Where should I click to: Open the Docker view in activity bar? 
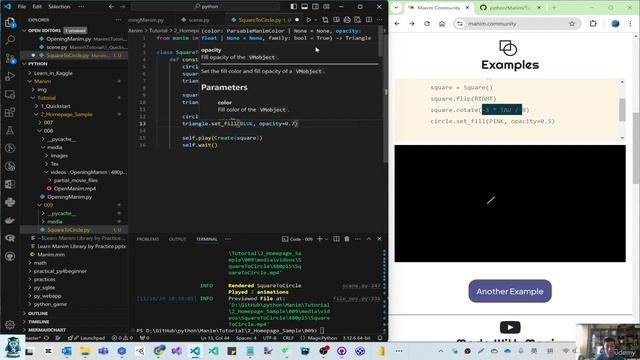click(10, 220)
